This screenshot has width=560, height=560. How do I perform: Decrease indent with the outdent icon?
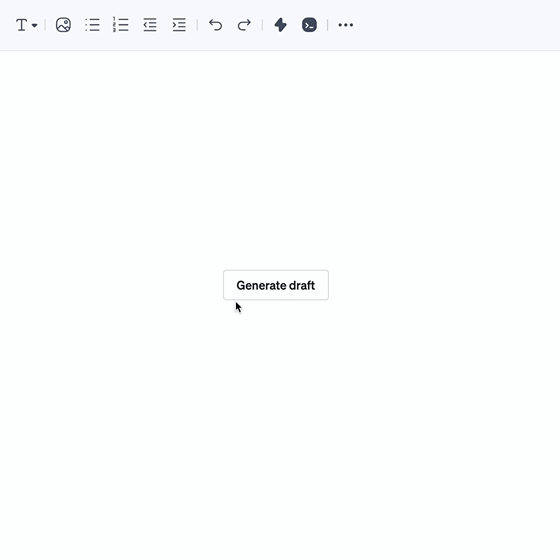pos(150,25)
